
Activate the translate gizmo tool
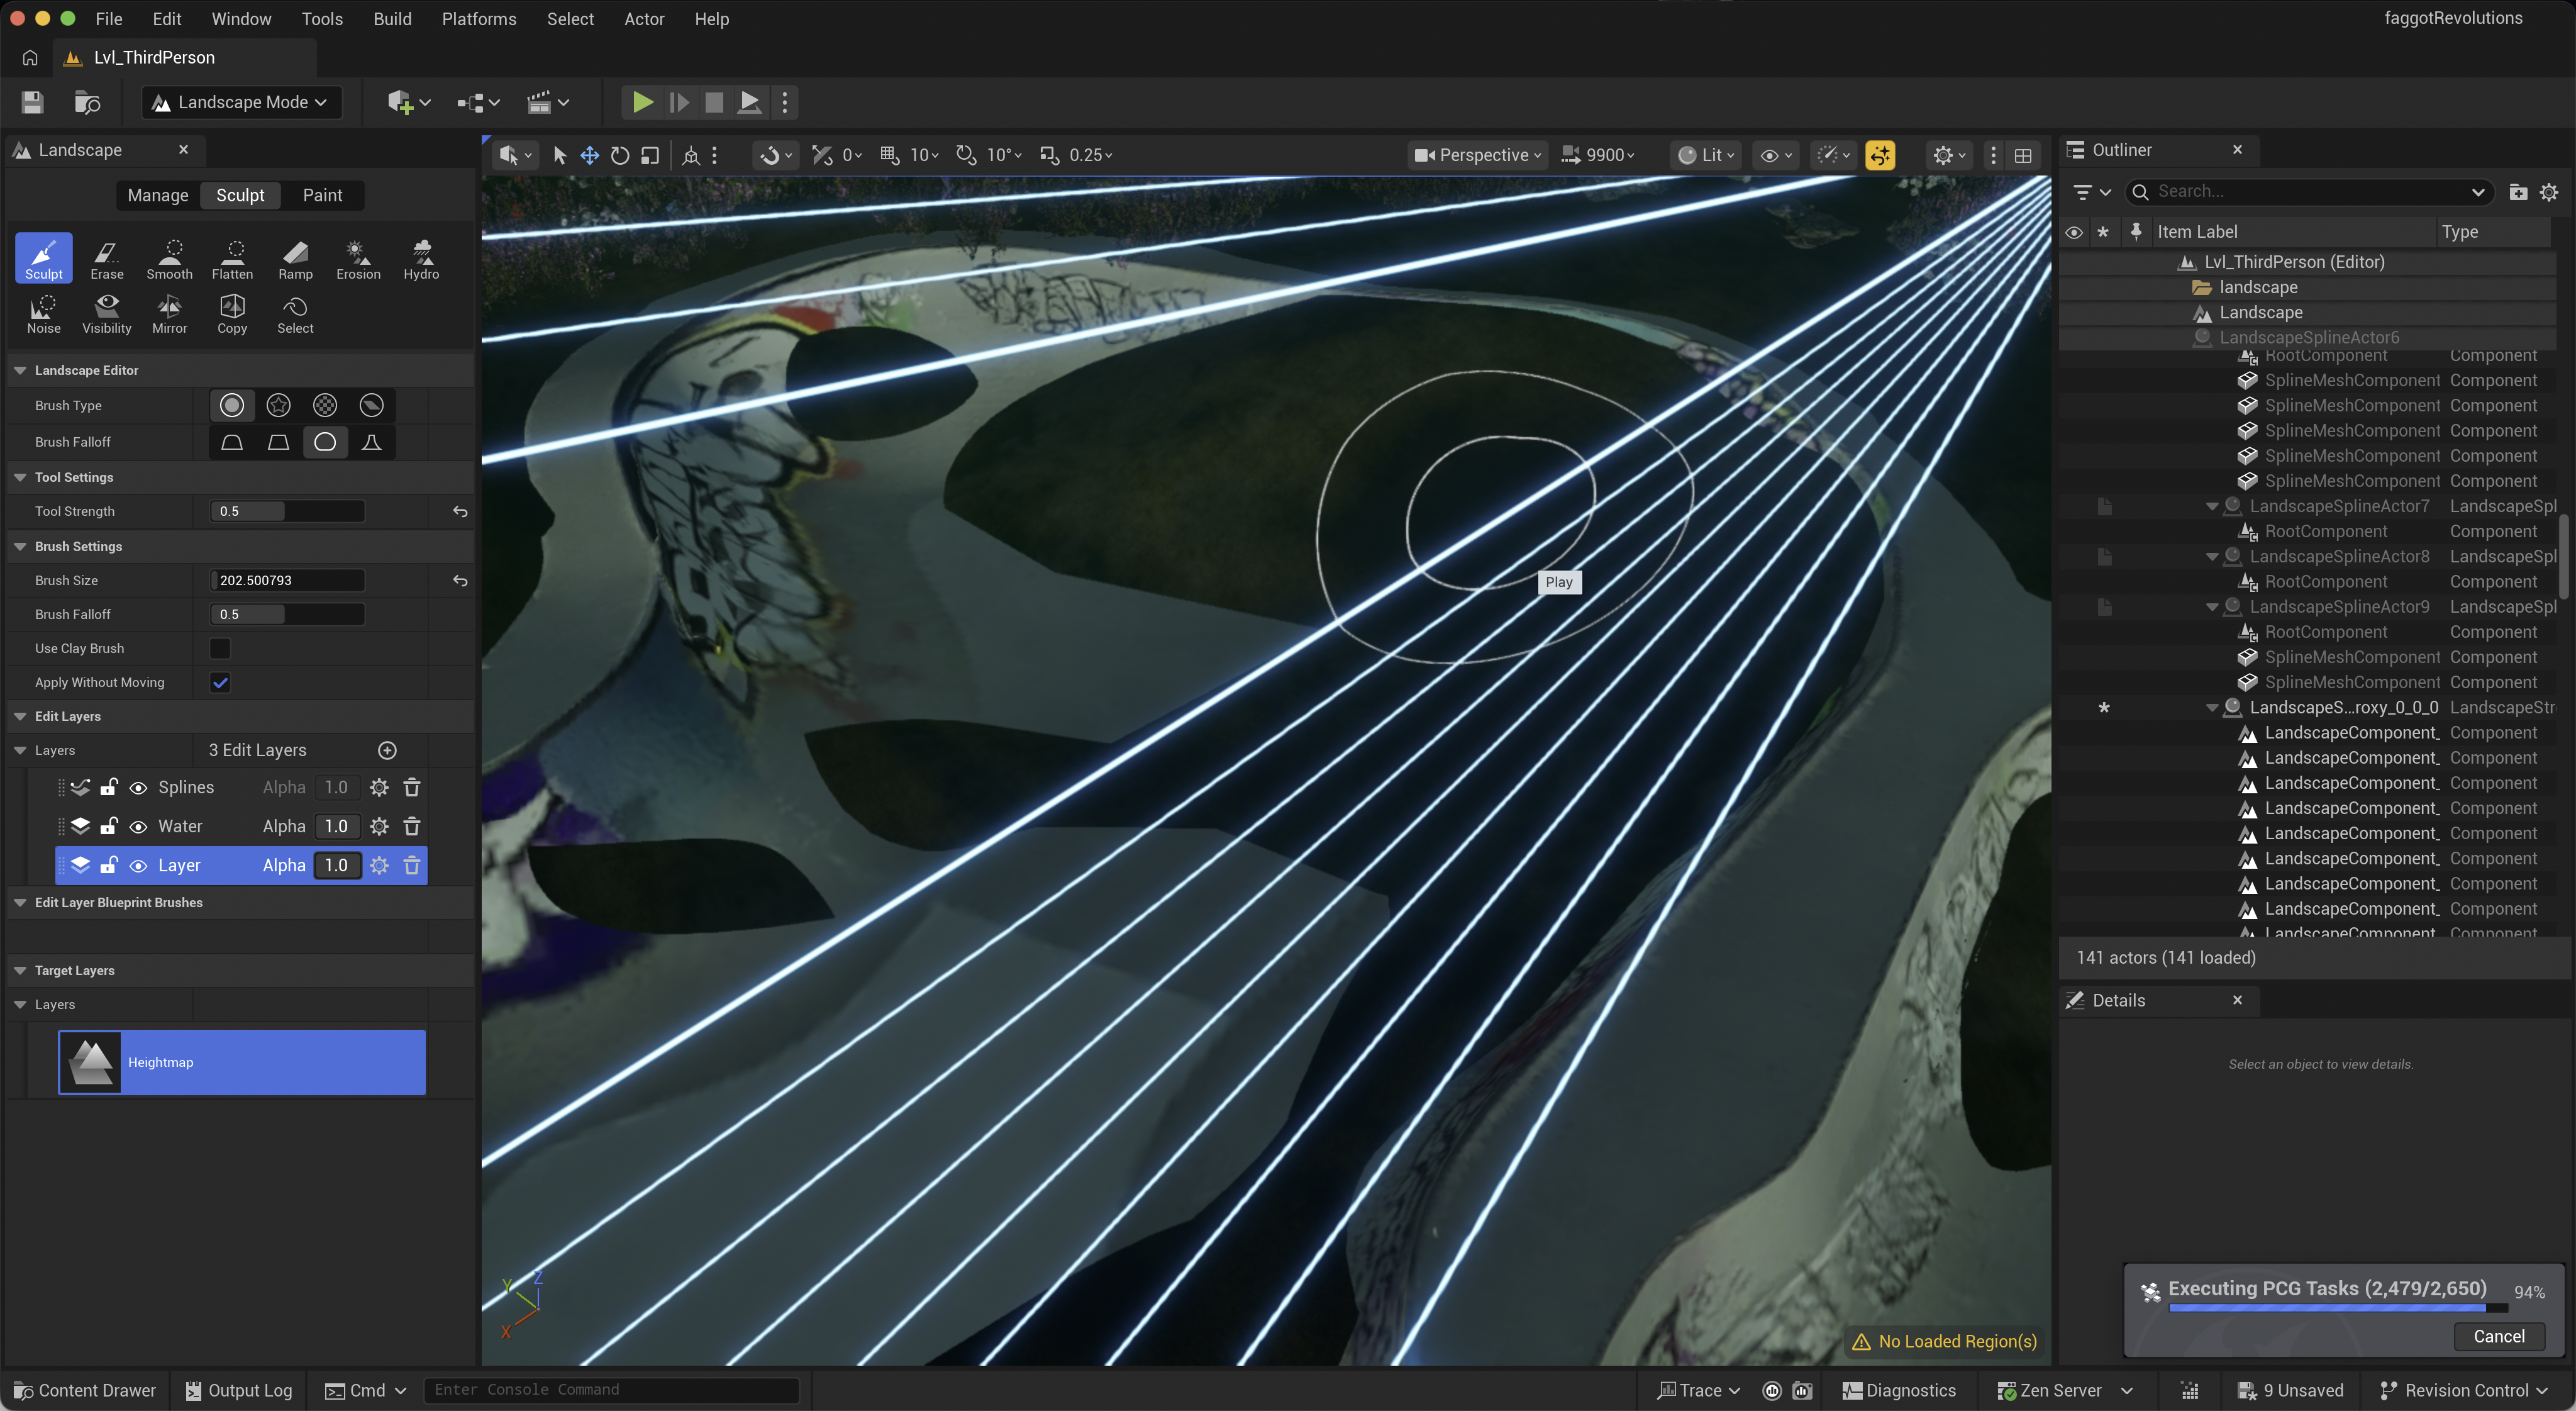click(590, 155)
